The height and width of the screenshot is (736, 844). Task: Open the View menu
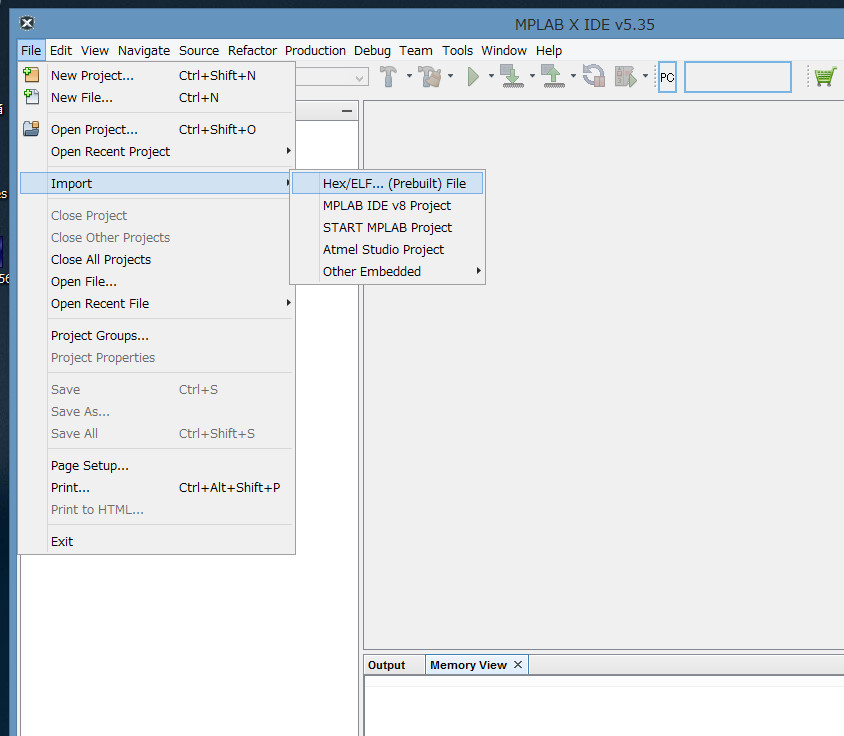(95, 51)
